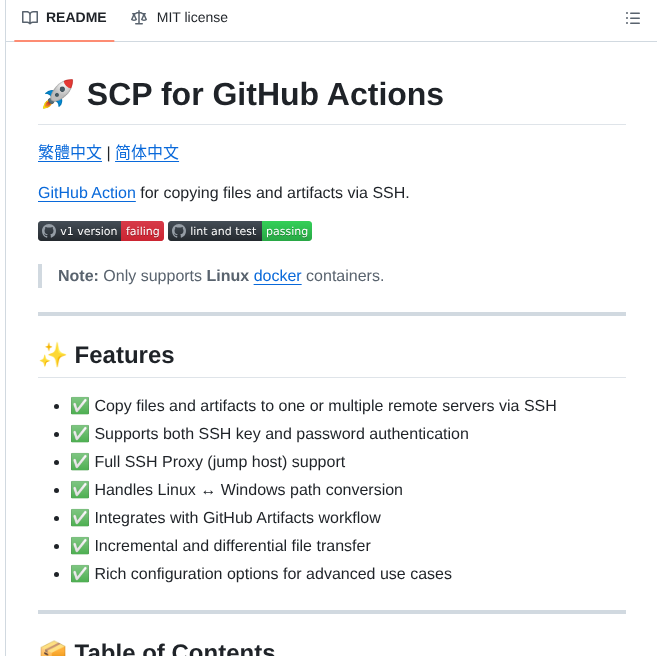Click checkmark beside Linux Windows path conversion

tap(80, 490)
